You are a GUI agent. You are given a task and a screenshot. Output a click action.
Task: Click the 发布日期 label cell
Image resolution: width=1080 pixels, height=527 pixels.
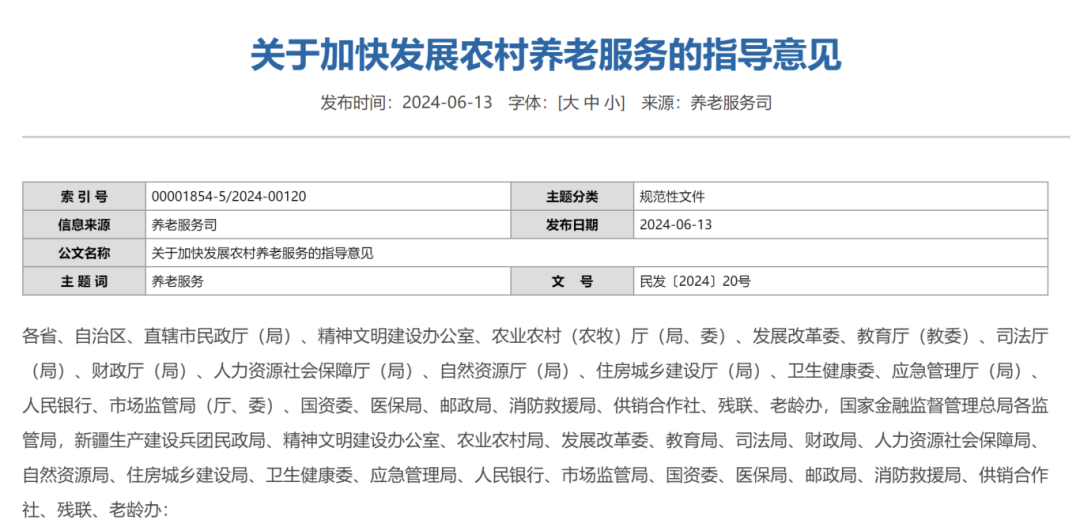572,225
